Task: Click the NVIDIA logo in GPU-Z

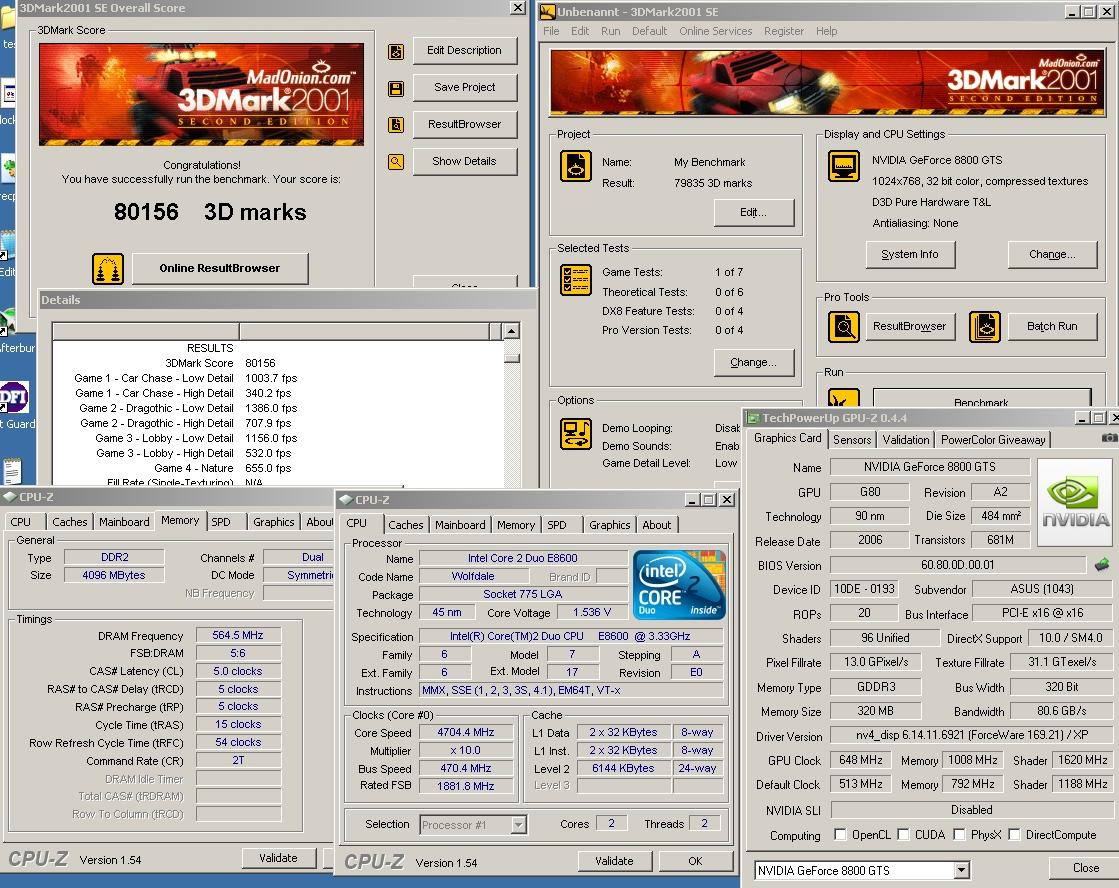Action: (1075, 503)
